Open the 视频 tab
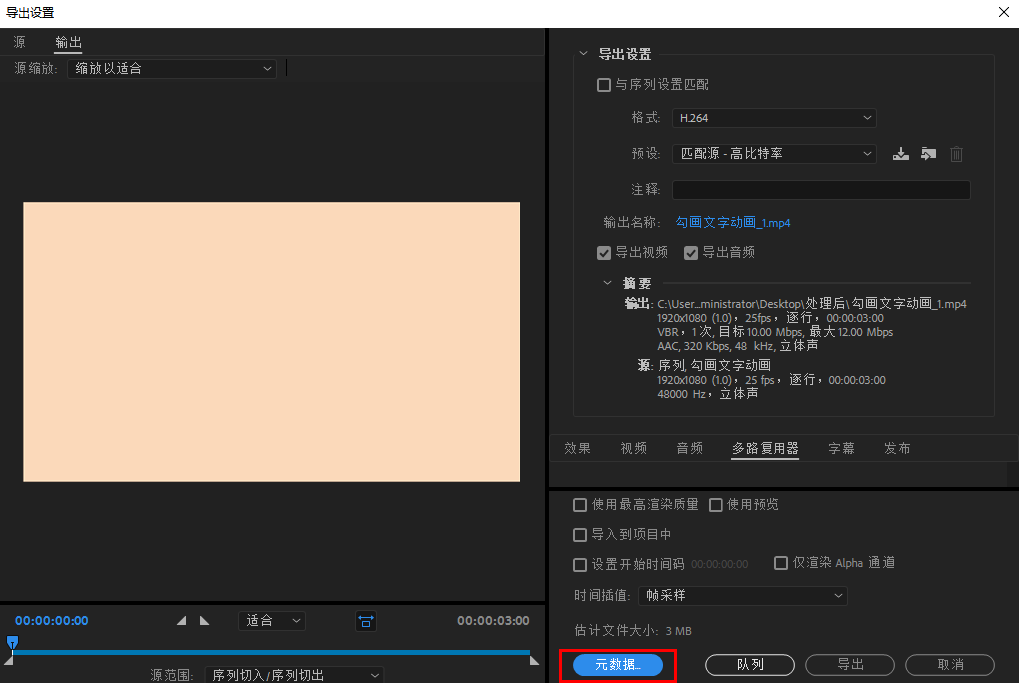Image resolution: width=1019 pixels, height=683 pixels. coord(634,448)
